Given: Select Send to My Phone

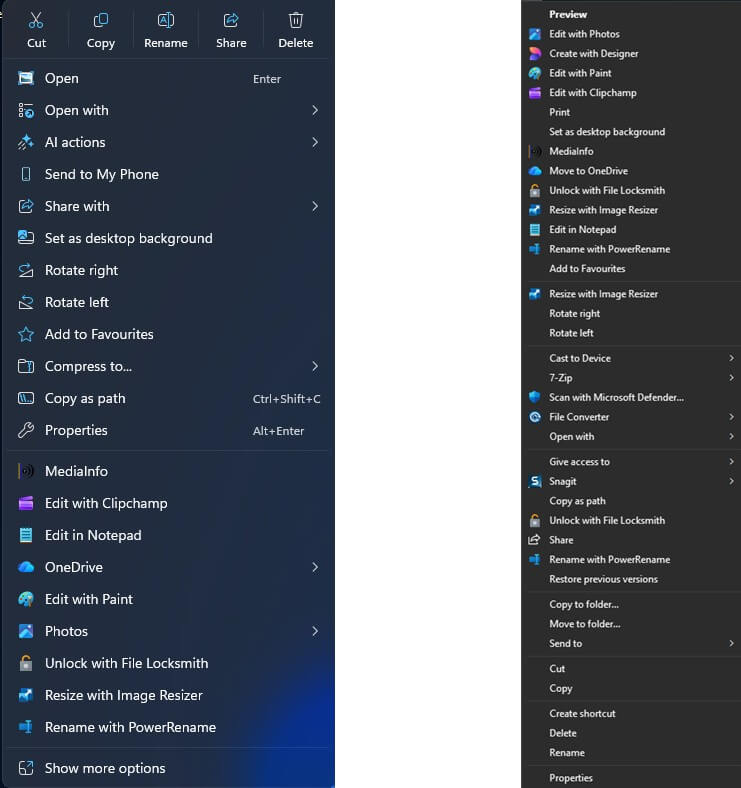Looking at the screenshot, I should click(x=101, y=174).
